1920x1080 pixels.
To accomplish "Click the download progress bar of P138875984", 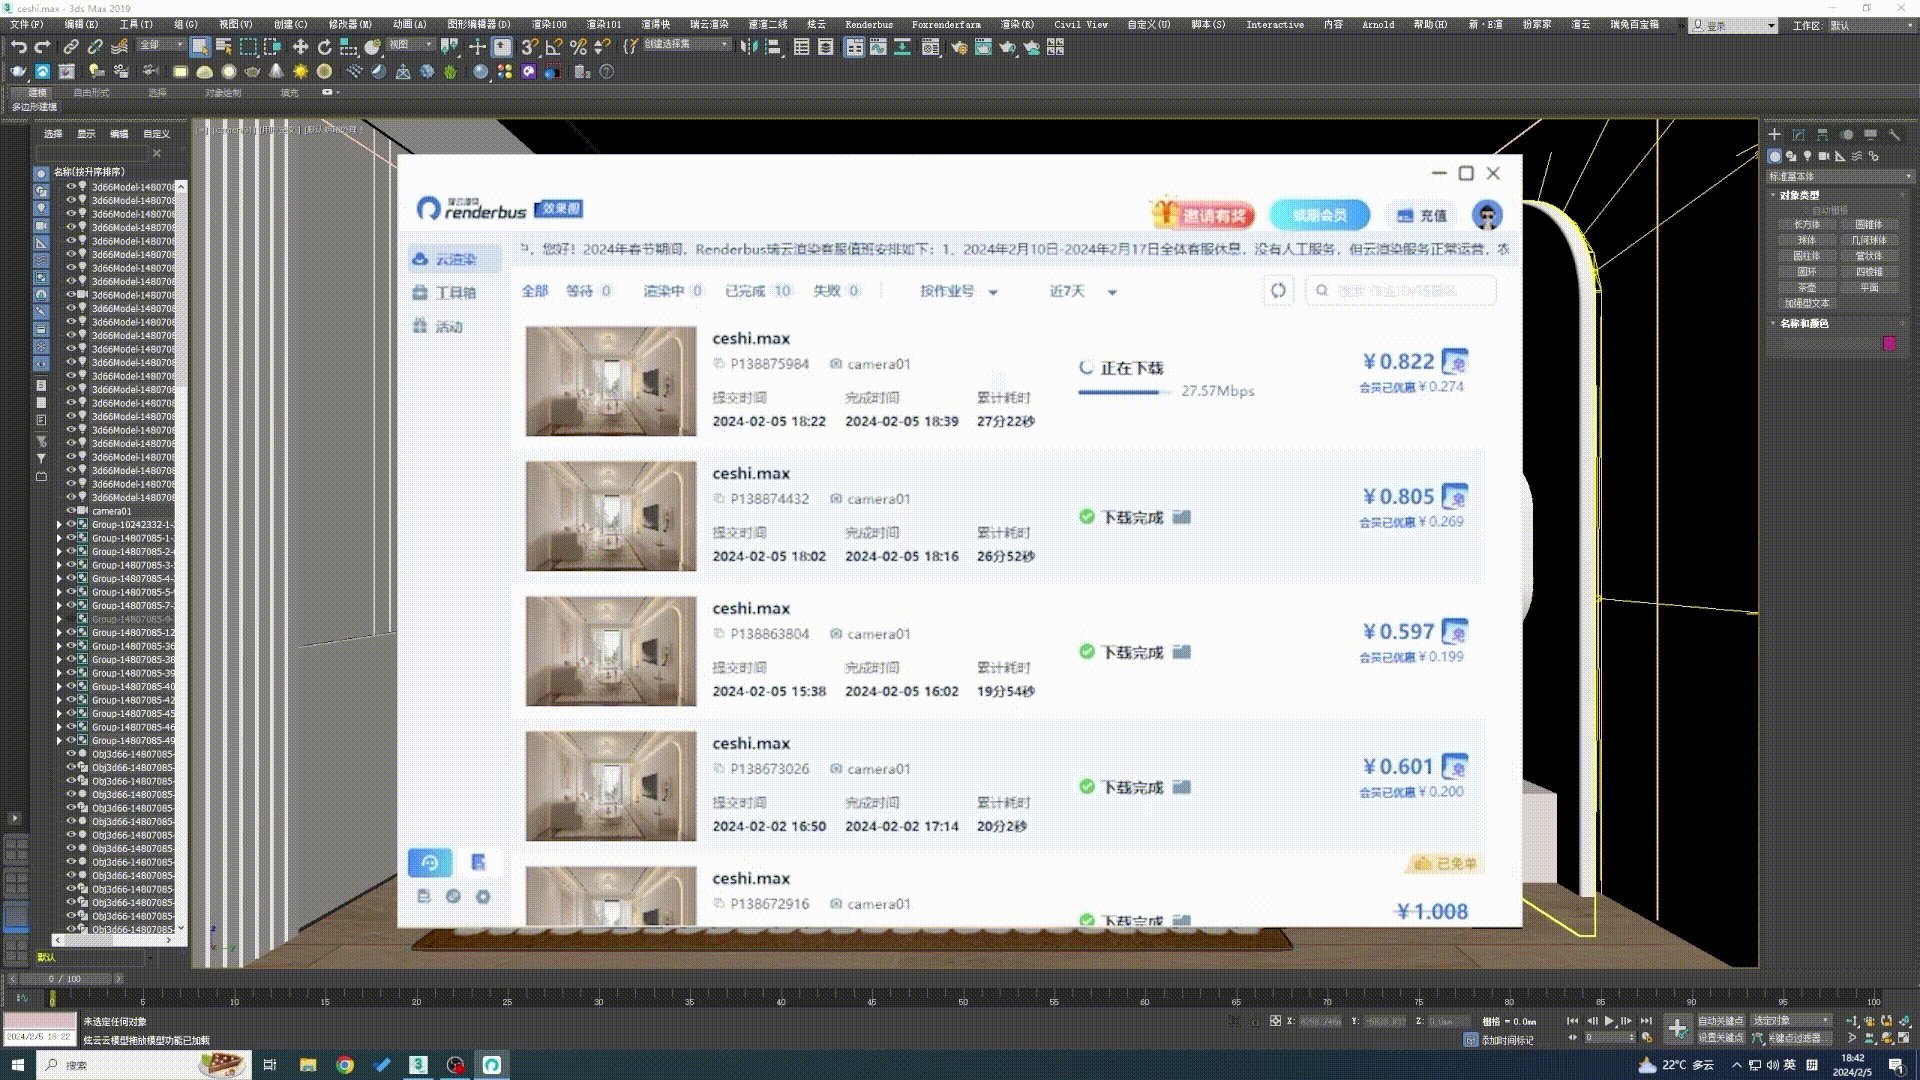I will tap(1124, 392).
